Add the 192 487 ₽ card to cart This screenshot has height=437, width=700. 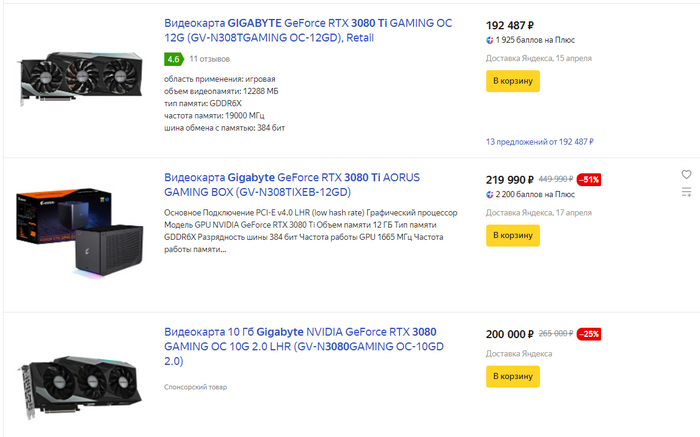click(x=512, y=81)
